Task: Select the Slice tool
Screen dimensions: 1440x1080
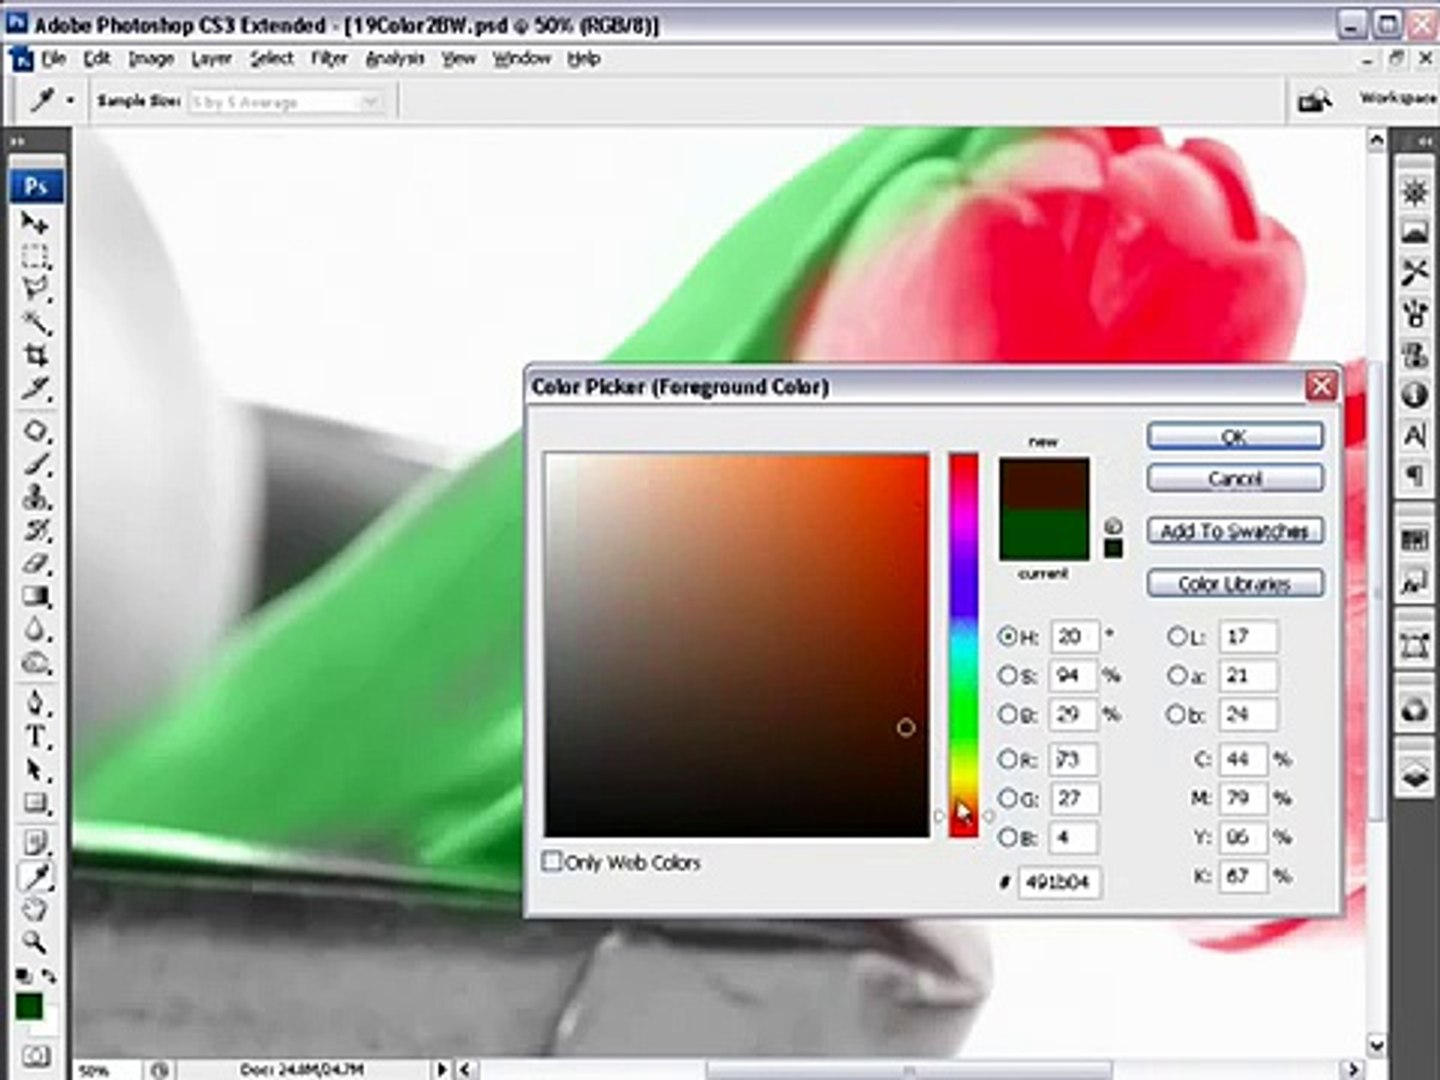Action: 35,388
